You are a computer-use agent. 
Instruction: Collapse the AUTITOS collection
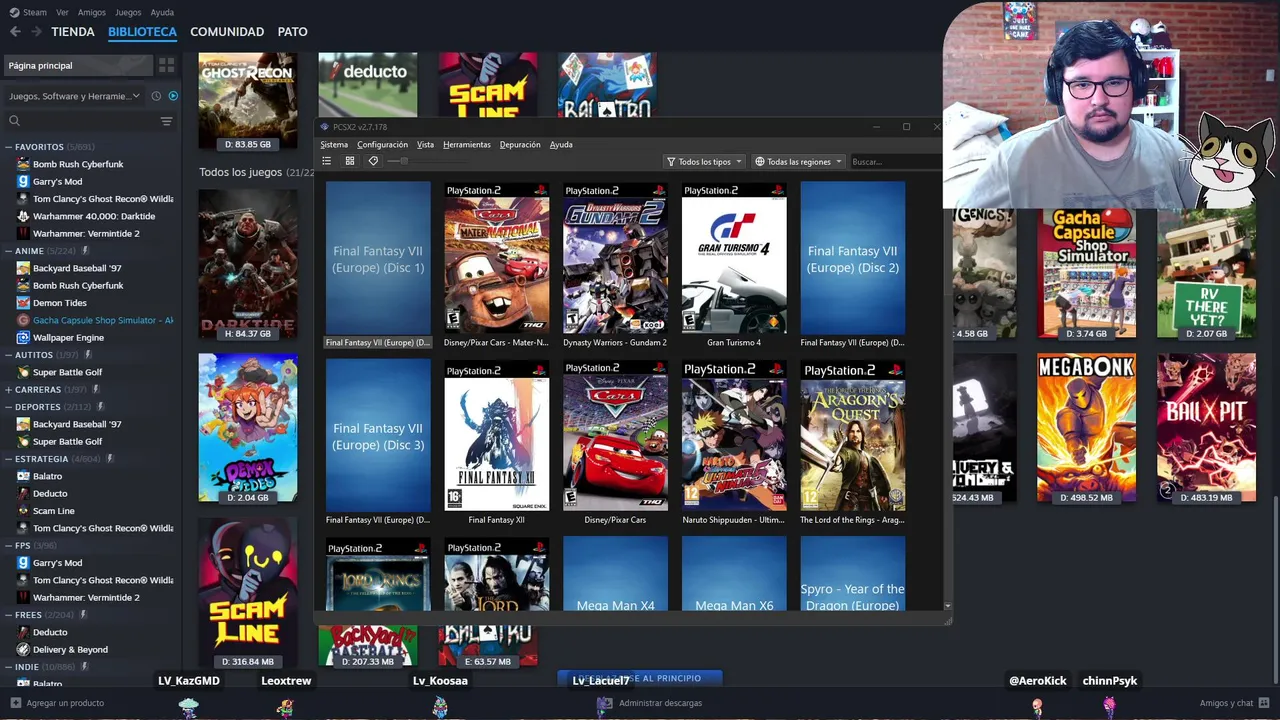pos(8,355)
